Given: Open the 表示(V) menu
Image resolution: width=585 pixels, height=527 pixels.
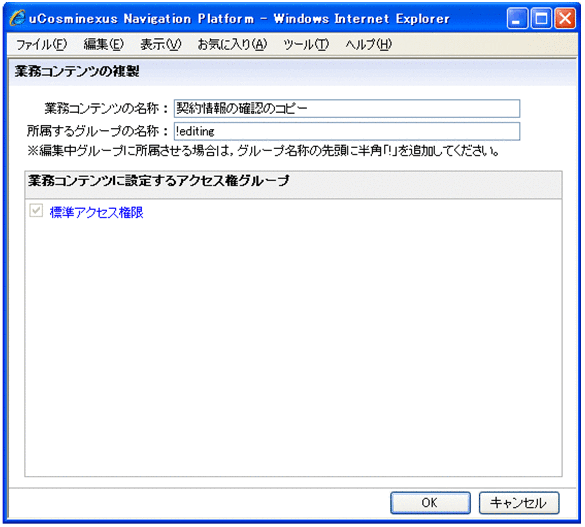Looking at the screenshot, I should click(x=160, y=44).
